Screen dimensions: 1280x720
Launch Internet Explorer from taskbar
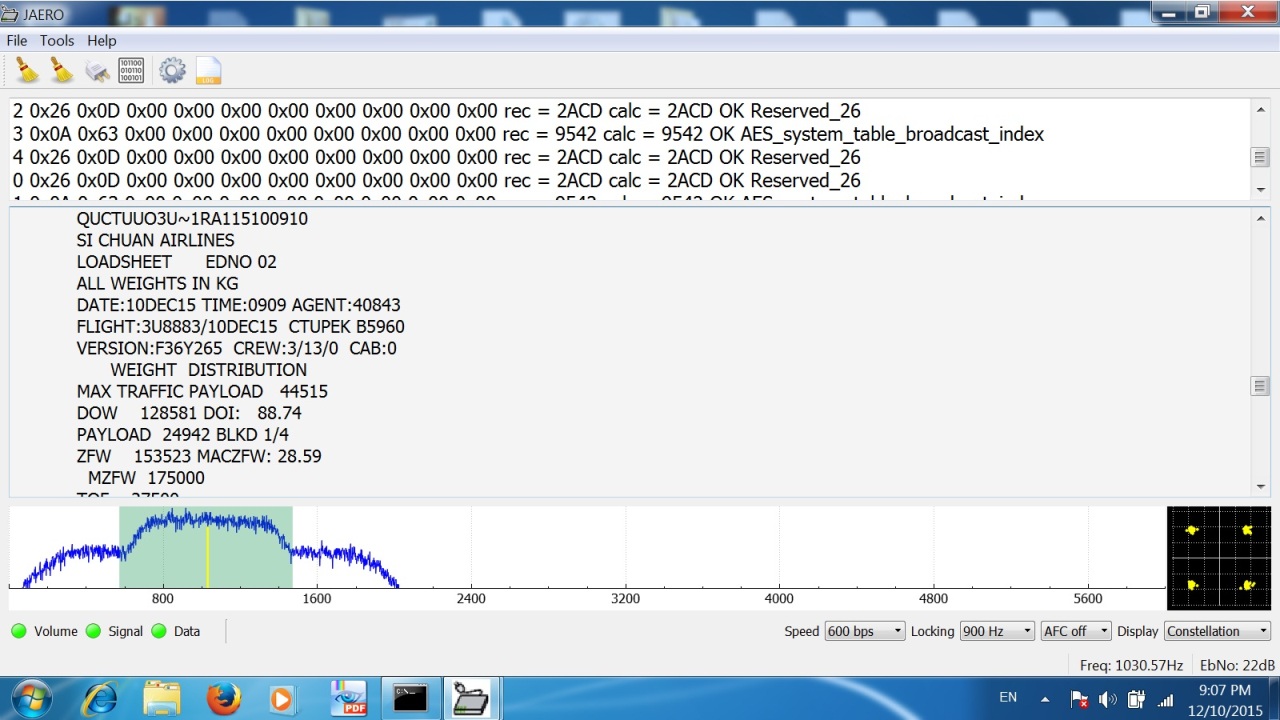pos(100,698)
